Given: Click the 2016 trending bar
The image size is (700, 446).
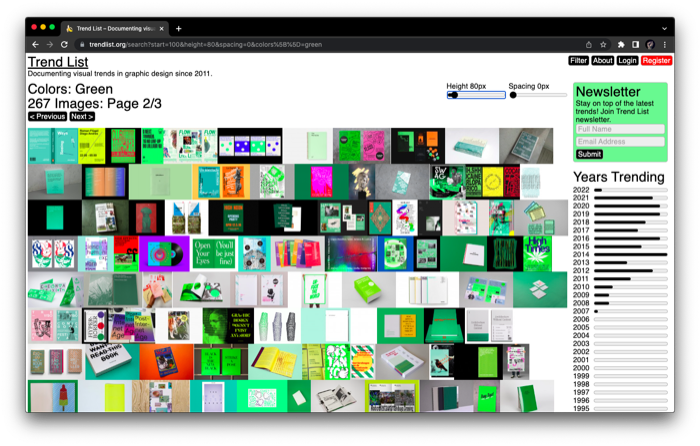Looking at the screenshot, I should tap(630, 238).
